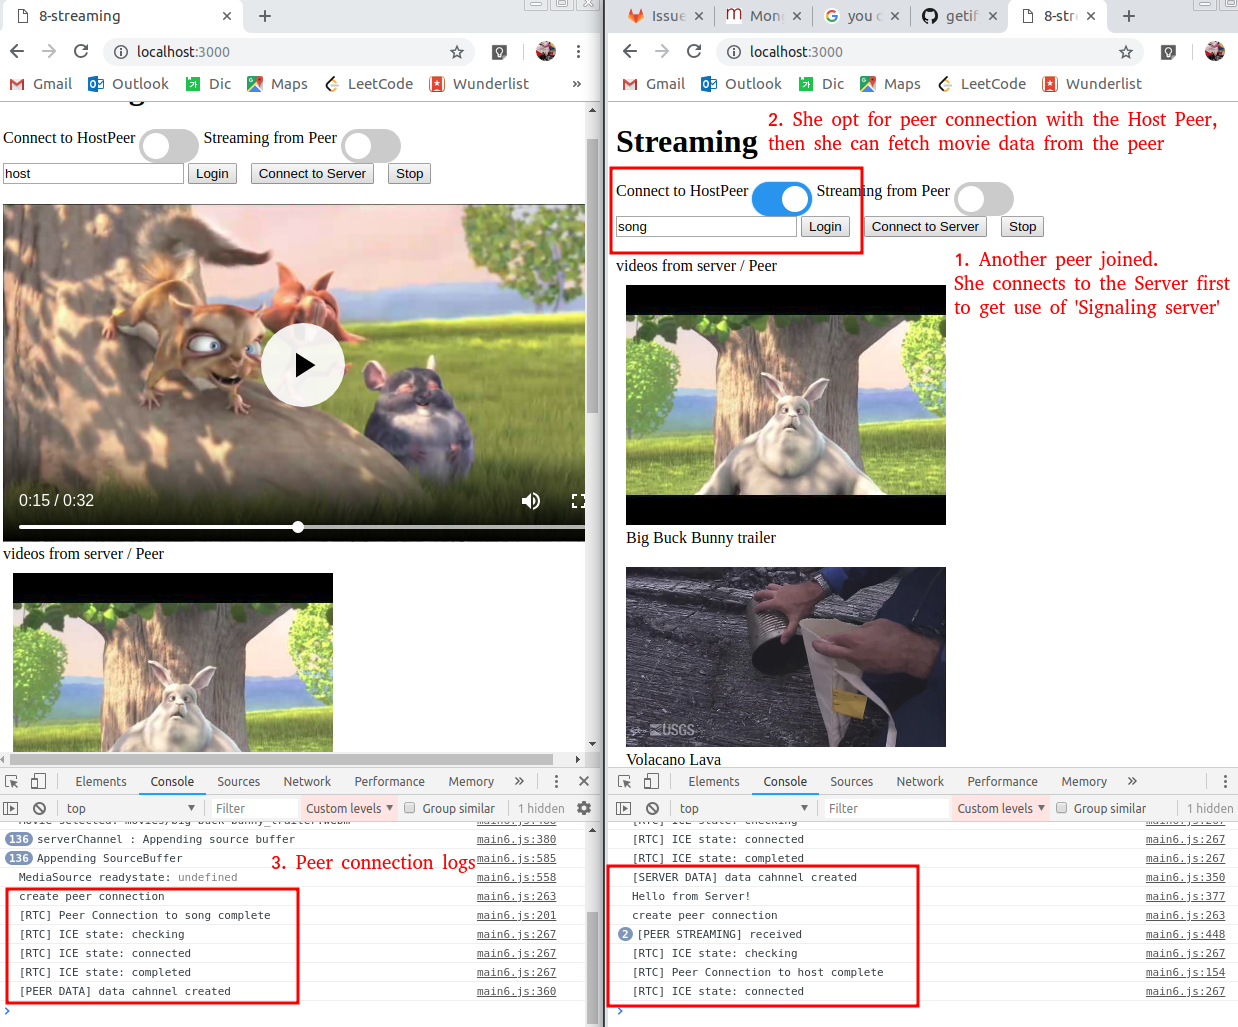The width and height of the screenshot is (1238, 1027).
Task: Enter fullscreen on the left video
Action: 578,500
